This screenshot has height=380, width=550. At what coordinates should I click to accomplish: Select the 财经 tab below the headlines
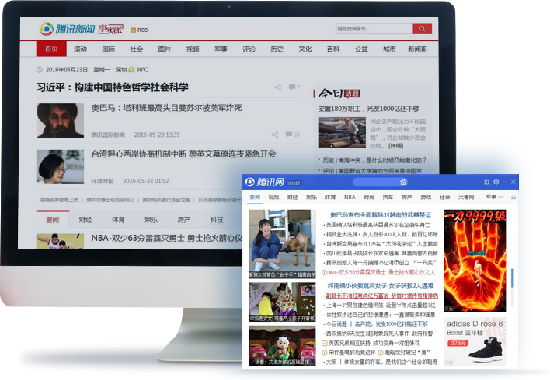pyautogui.click(x=85, y=220)
